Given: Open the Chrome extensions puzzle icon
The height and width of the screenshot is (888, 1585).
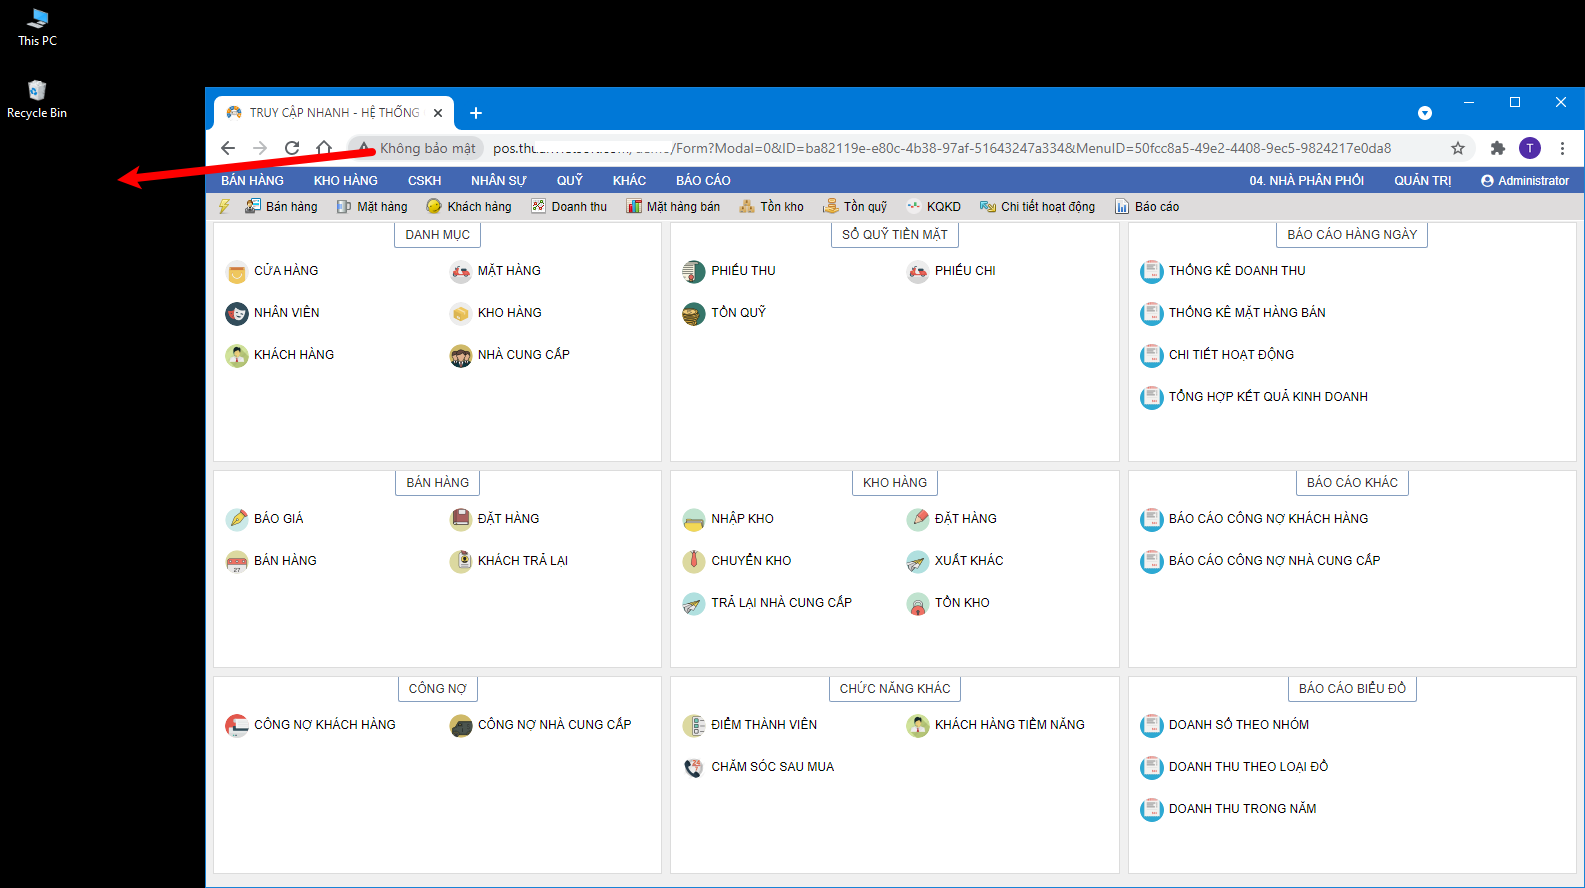Looking at the screenshot, I should [1498, 148].
